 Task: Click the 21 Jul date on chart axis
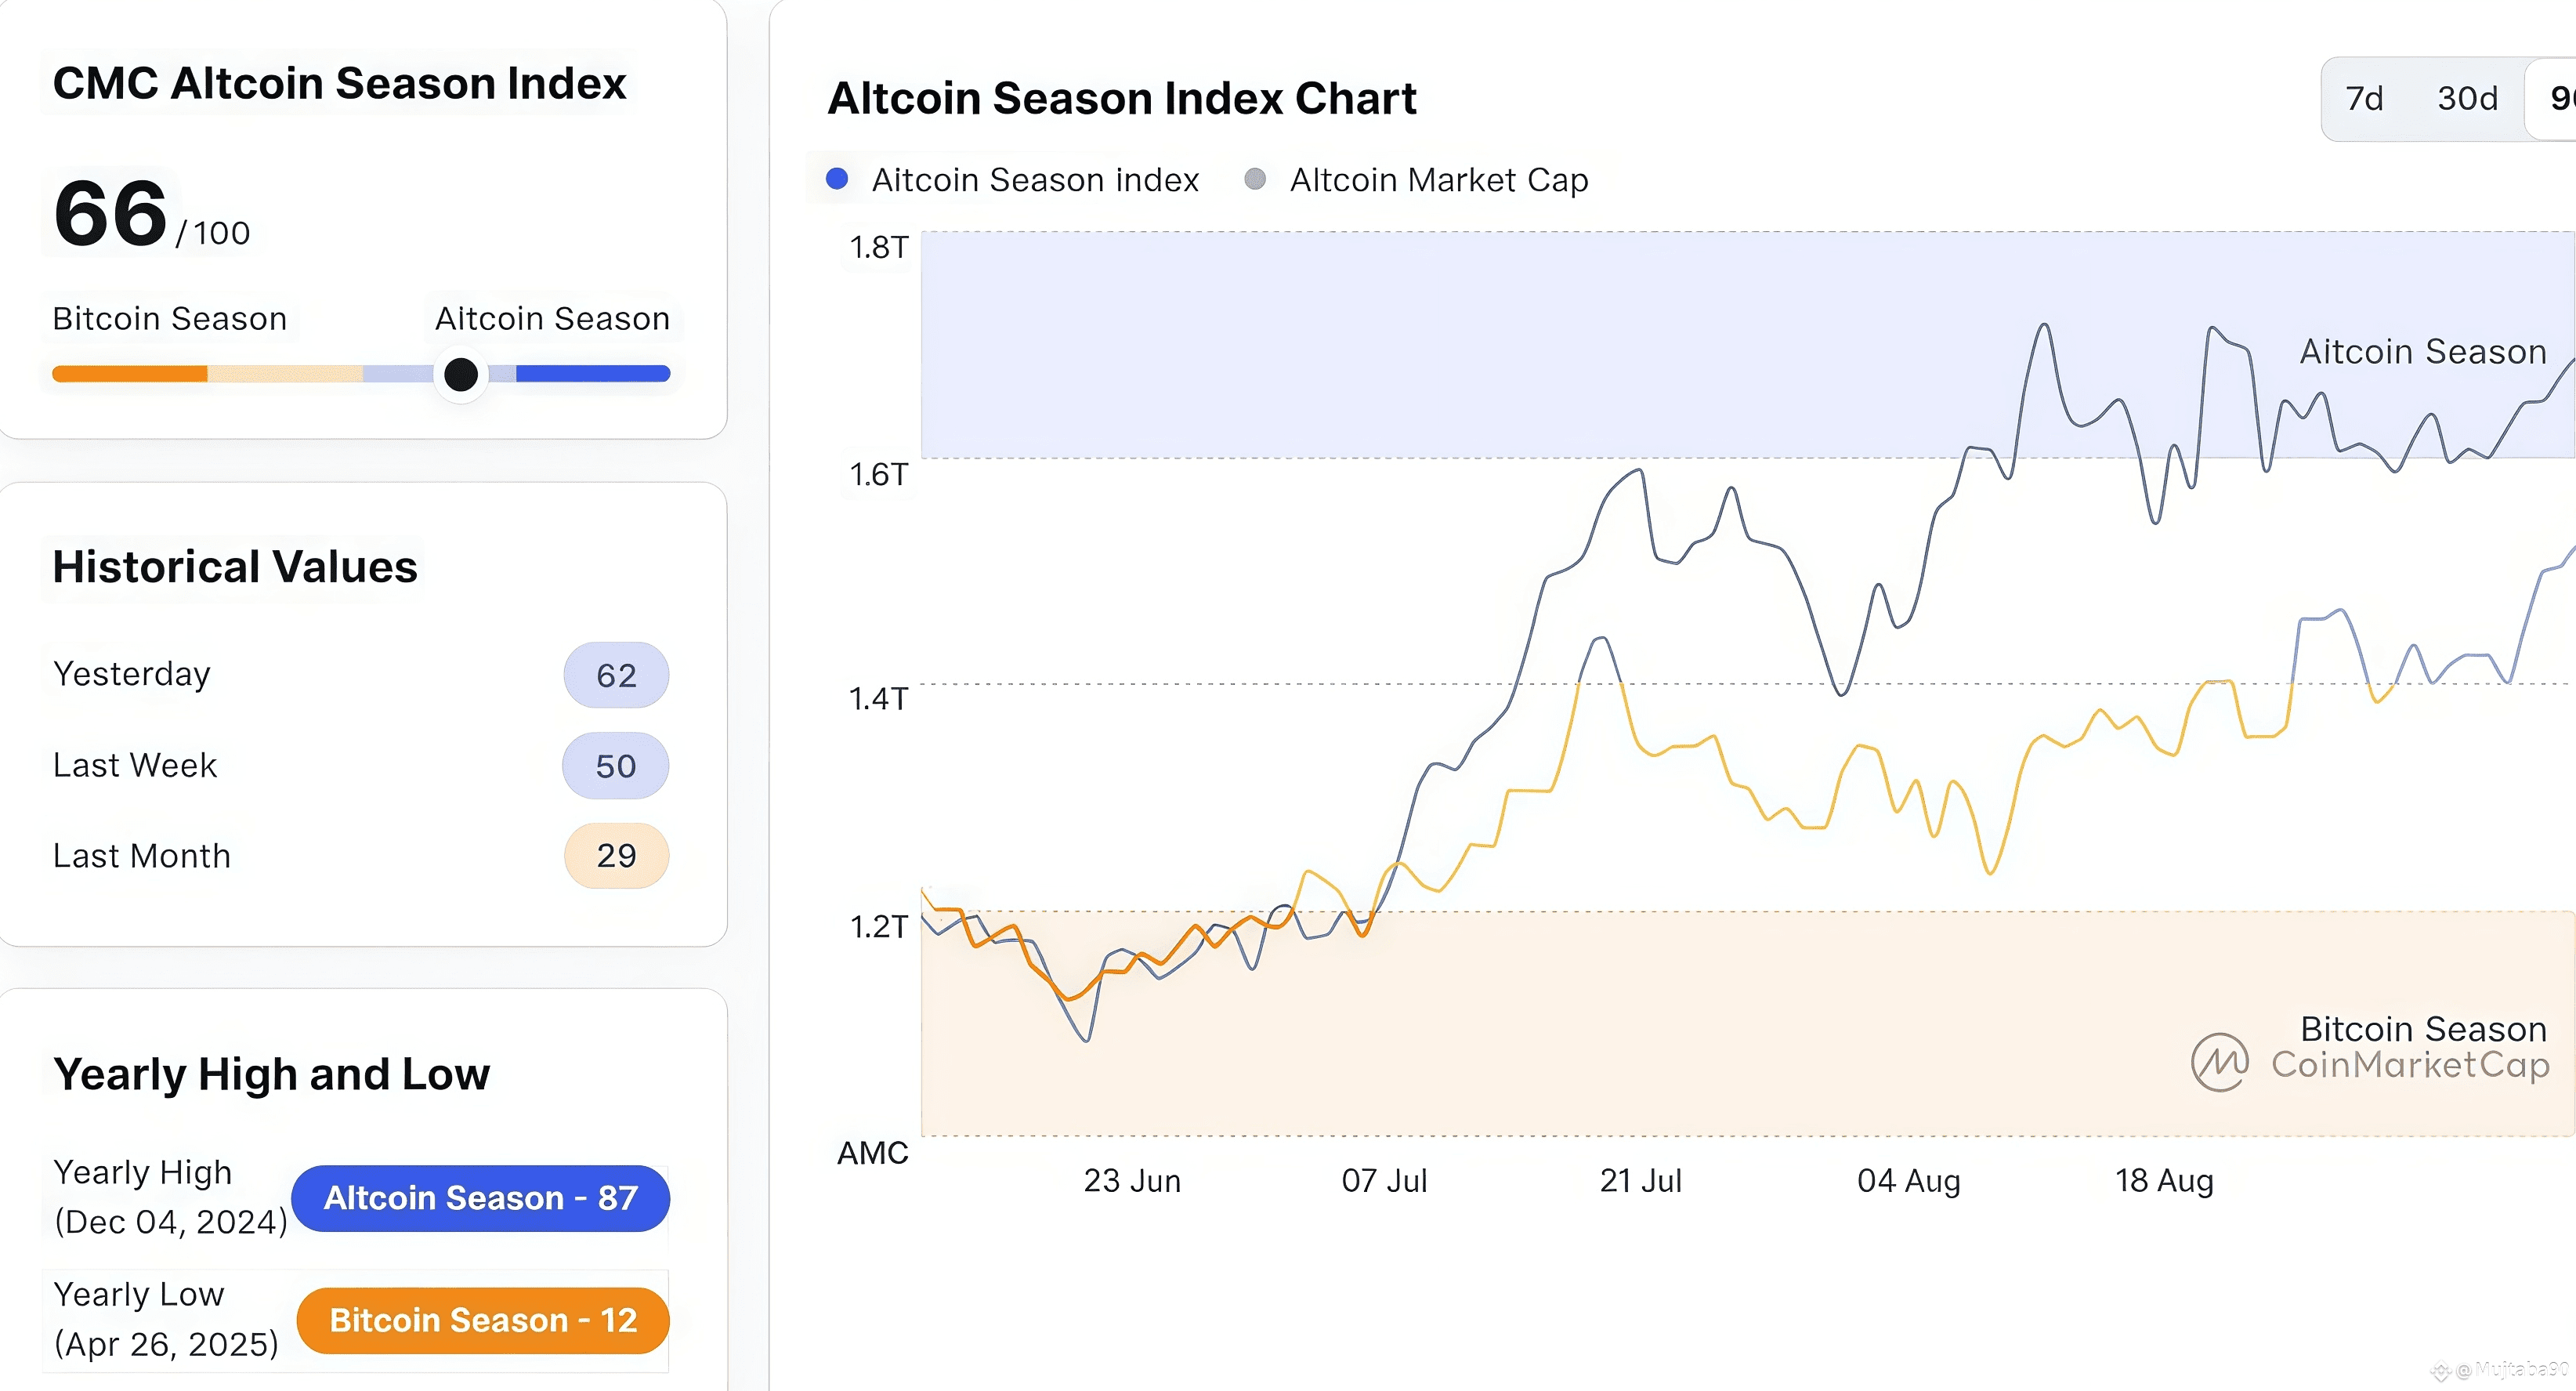pyautogui.click(x=1640, y=1181)
